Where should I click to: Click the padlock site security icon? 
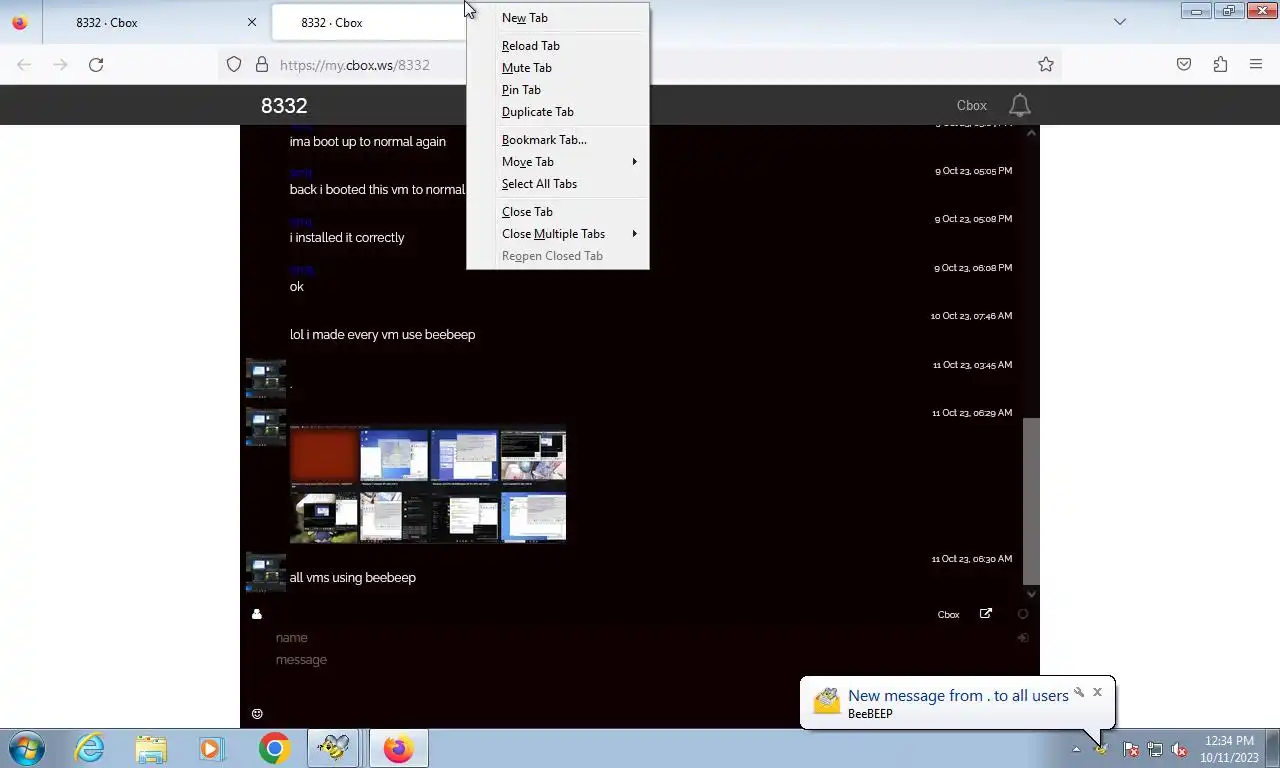point(262,65)
